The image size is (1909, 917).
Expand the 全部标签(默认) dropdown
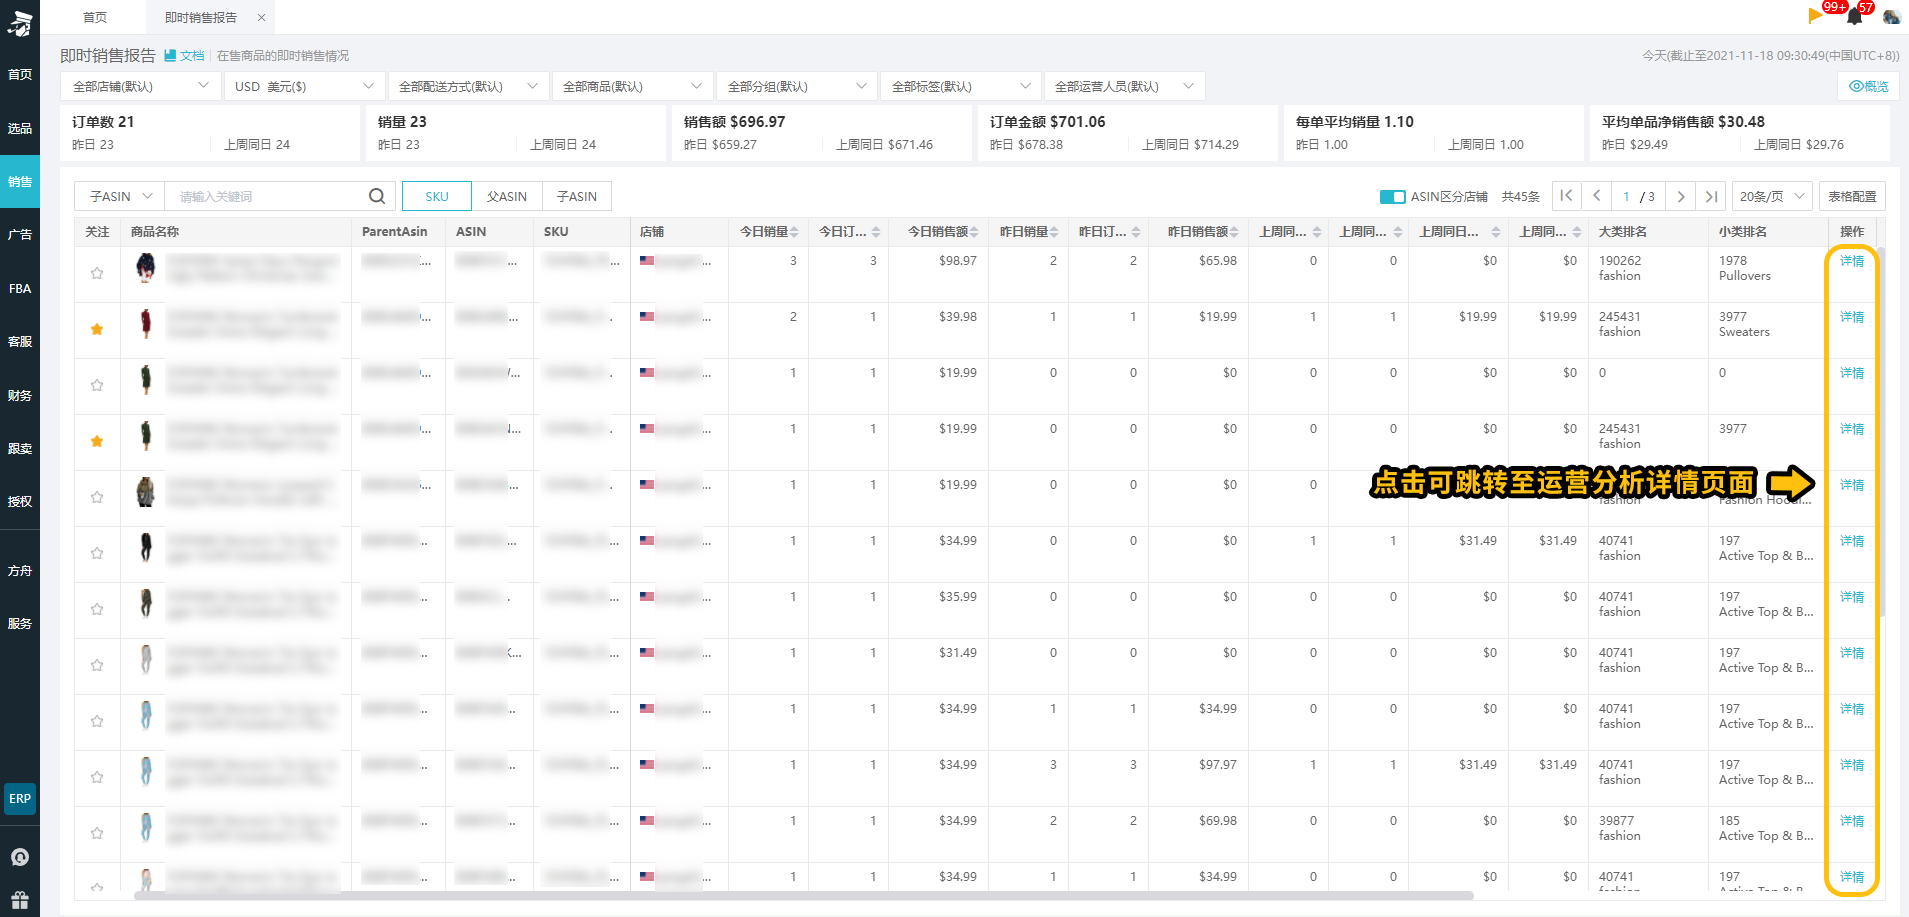(960, 86)
